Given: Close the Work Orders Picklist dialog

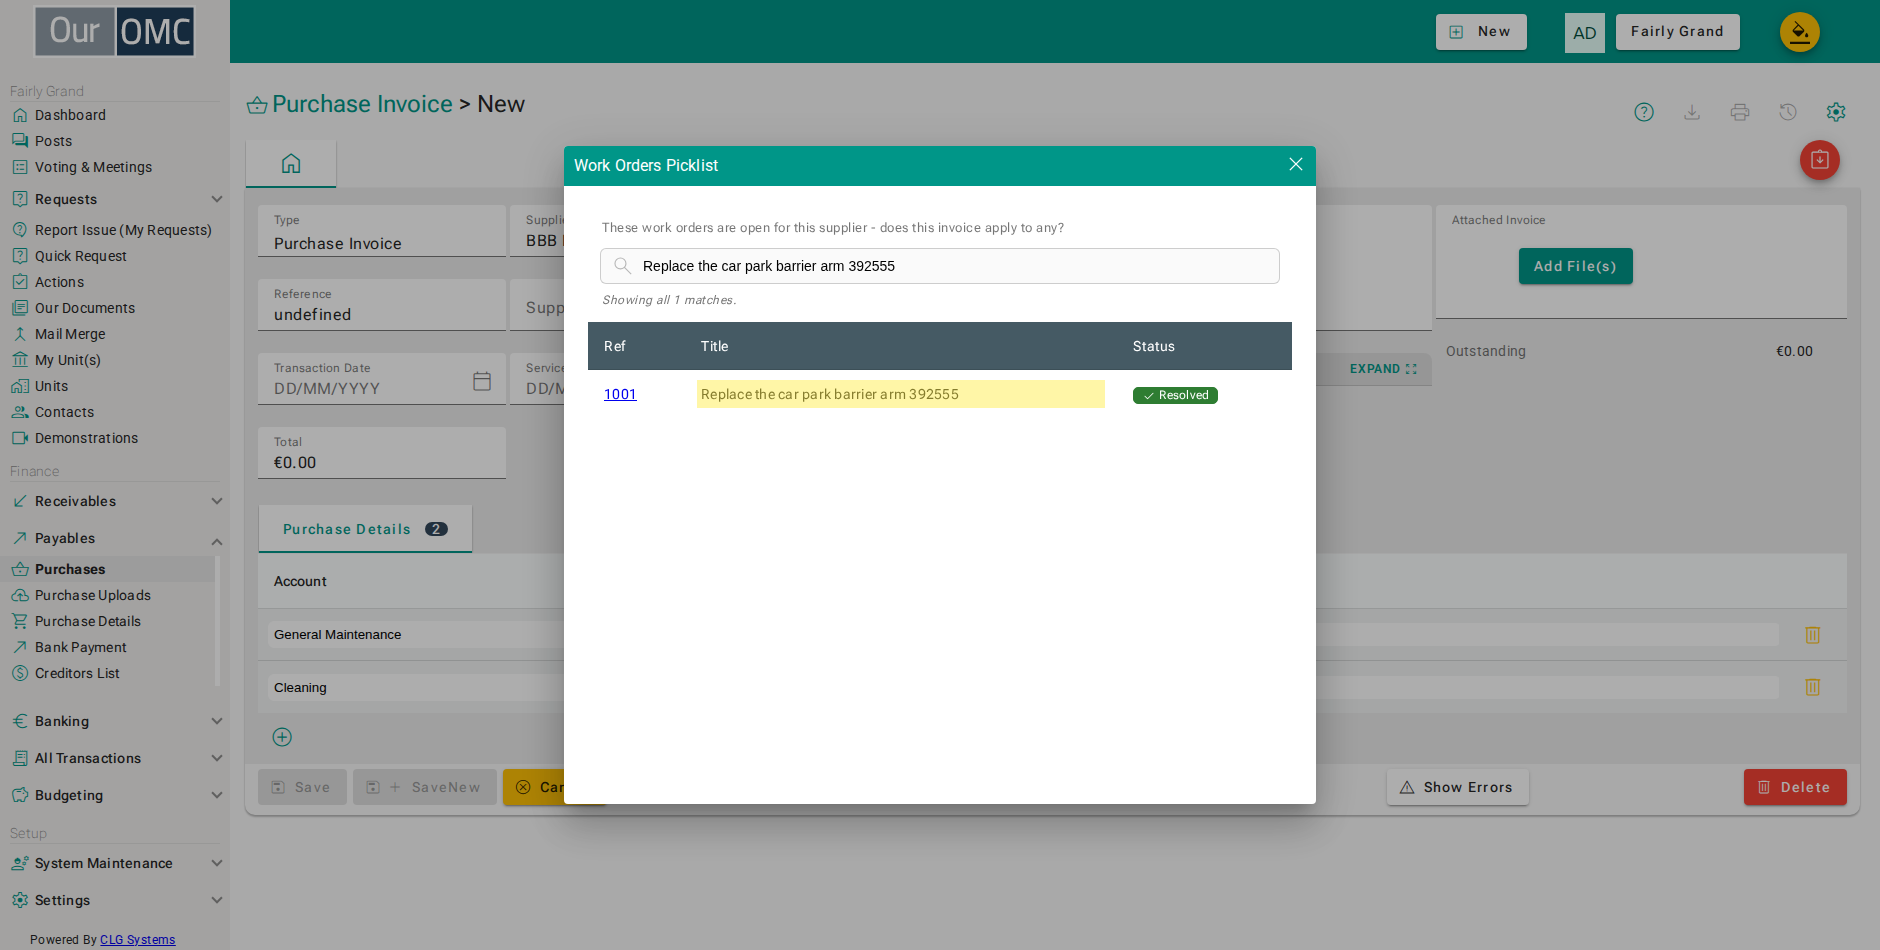Looking at the screenshot, I should tap(1295, 164).
